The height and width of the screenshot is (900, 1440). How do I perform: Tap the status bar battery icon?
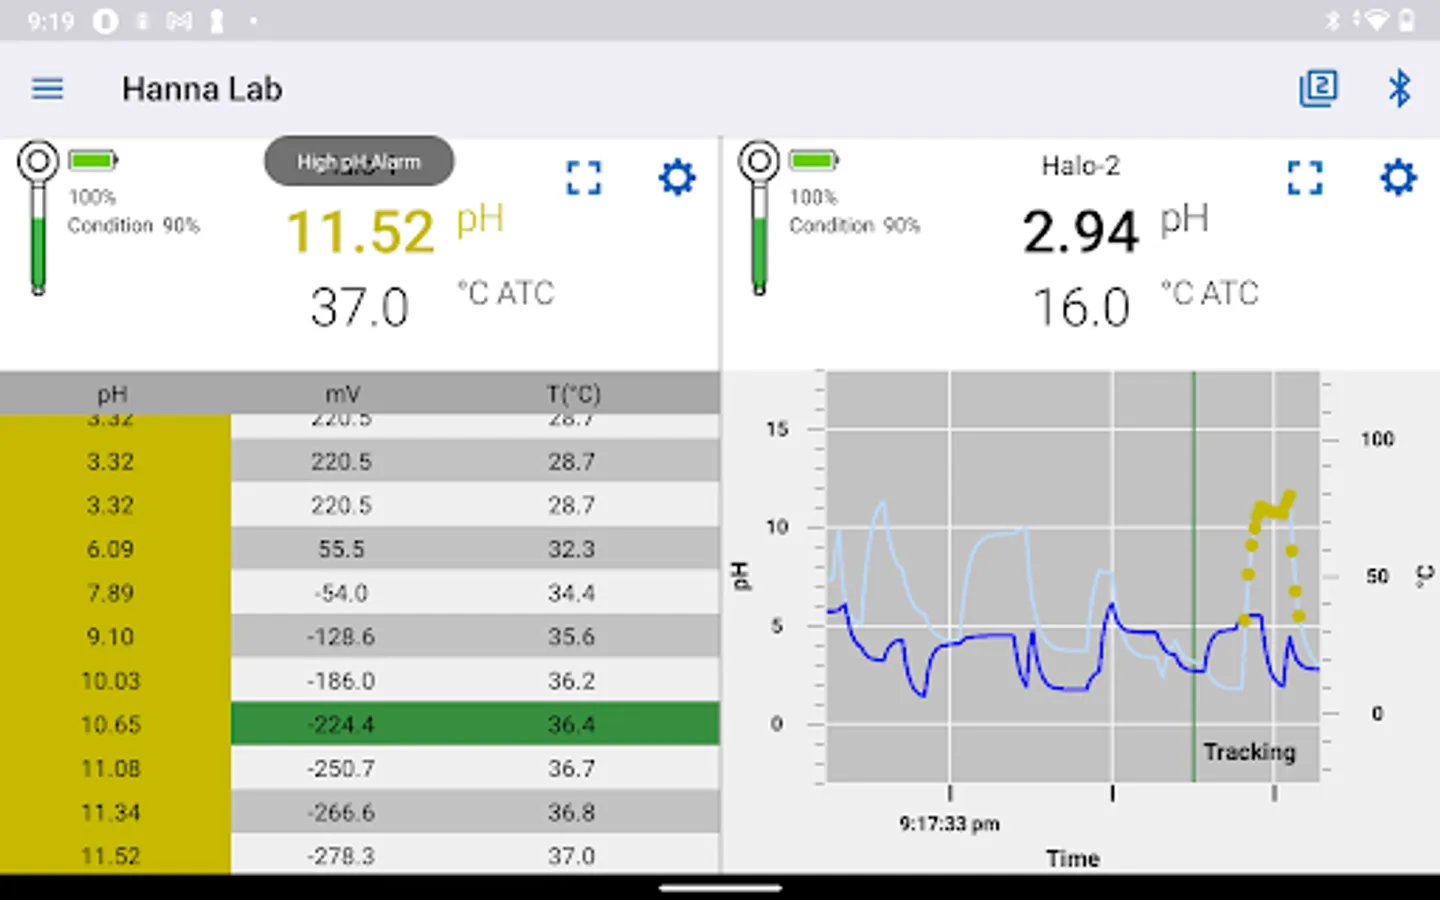[1407, 20]
